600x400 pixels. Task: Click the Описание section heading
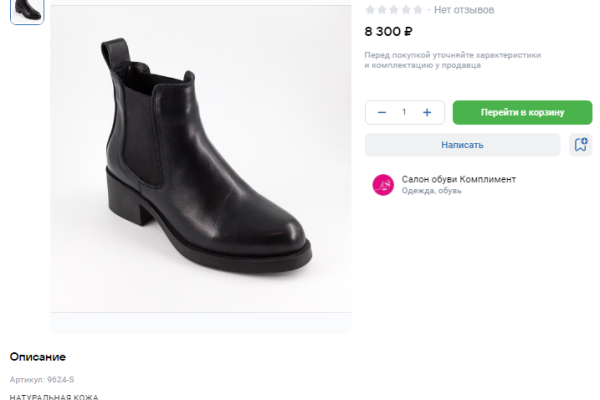[x=38, y=357]
